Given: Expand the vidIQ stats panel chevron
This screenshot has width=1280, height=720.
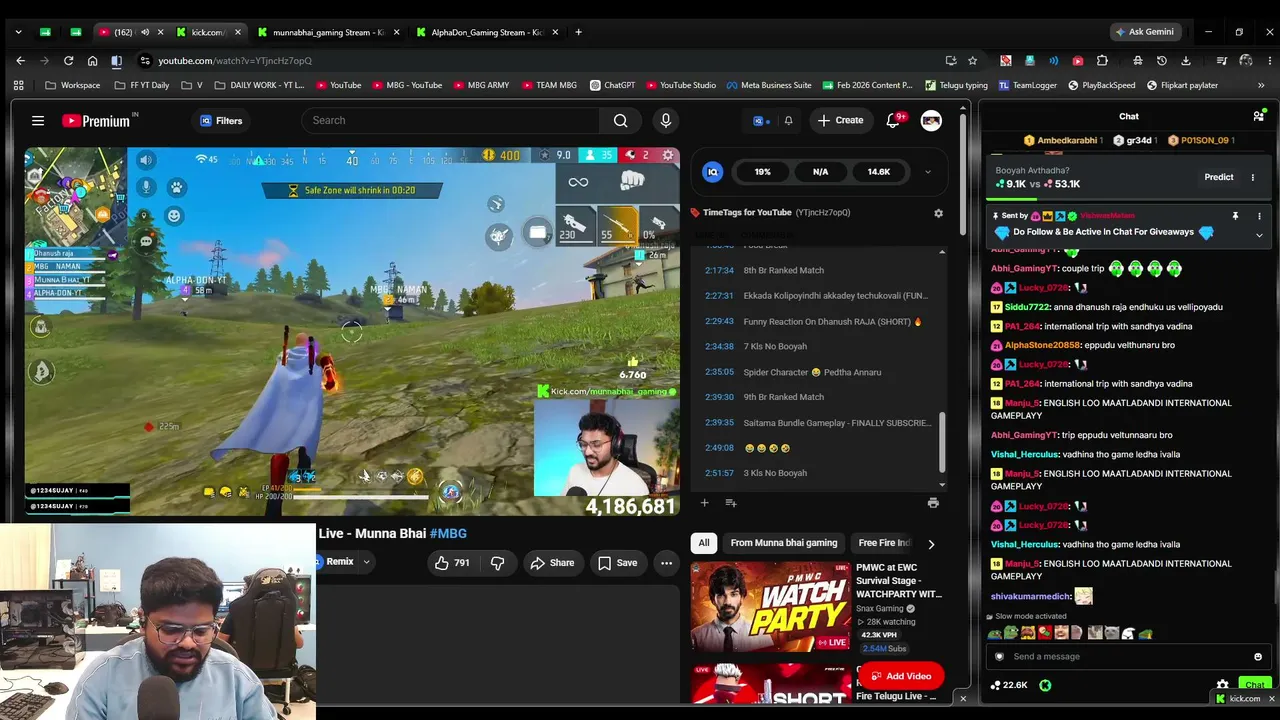Looking at the screenshot, I should (927, 172).
